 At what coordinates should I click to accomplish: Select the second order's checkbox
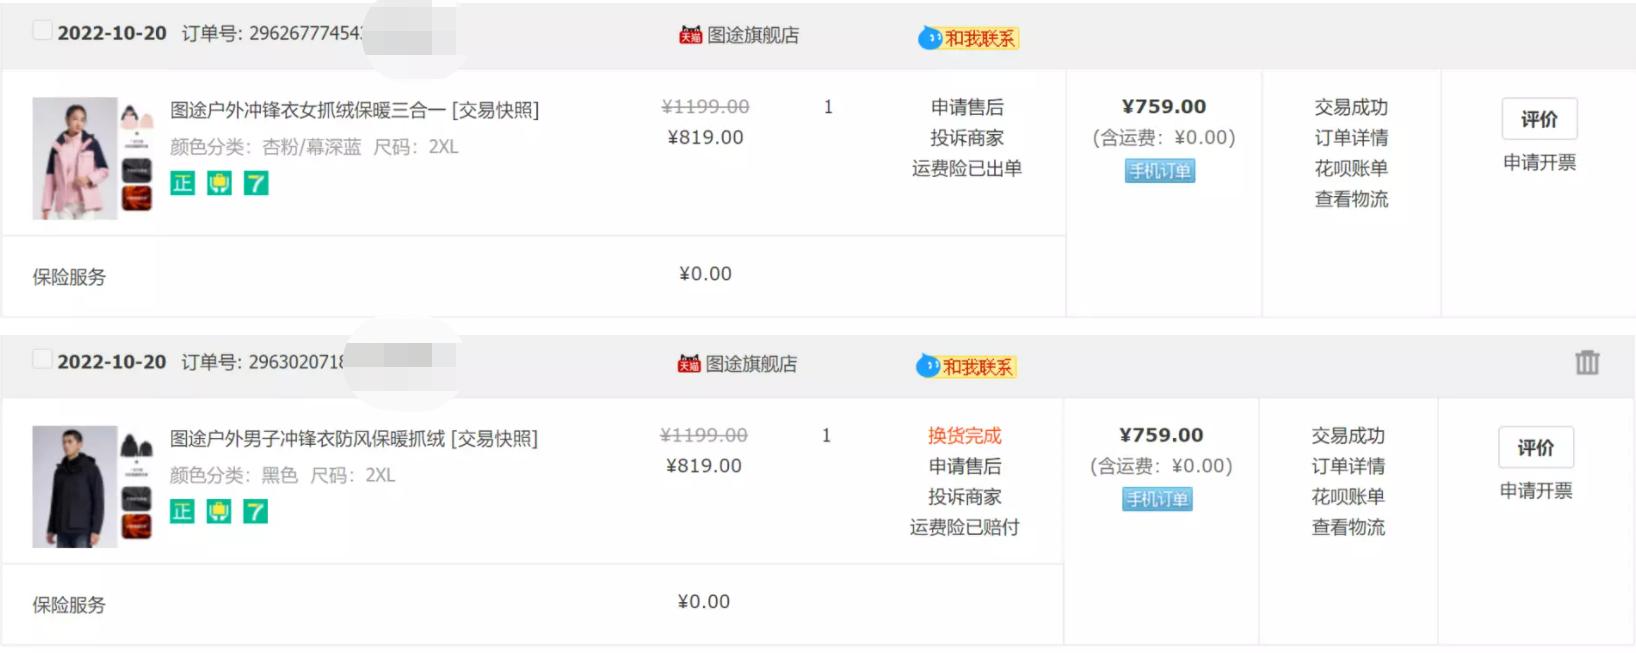pyautogui.click(x=41, y=360)
